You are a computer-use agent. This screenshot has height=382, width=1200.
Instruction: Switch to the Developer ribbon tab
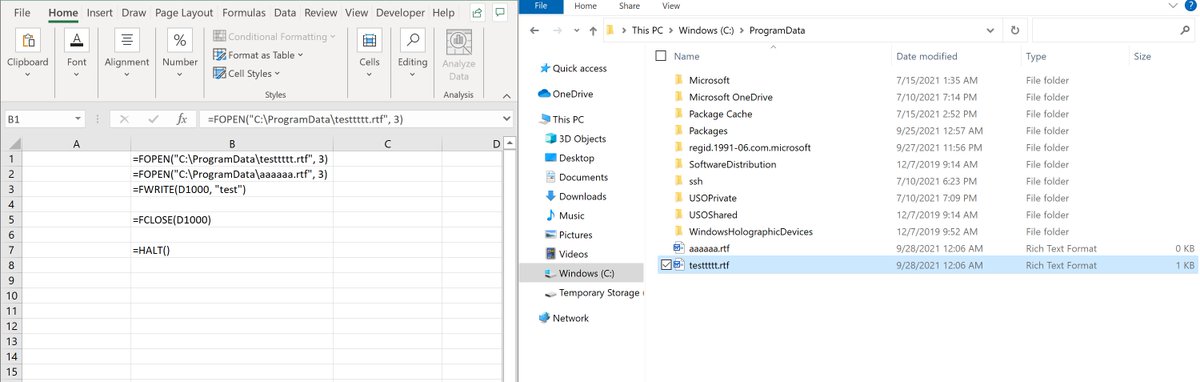400,13
